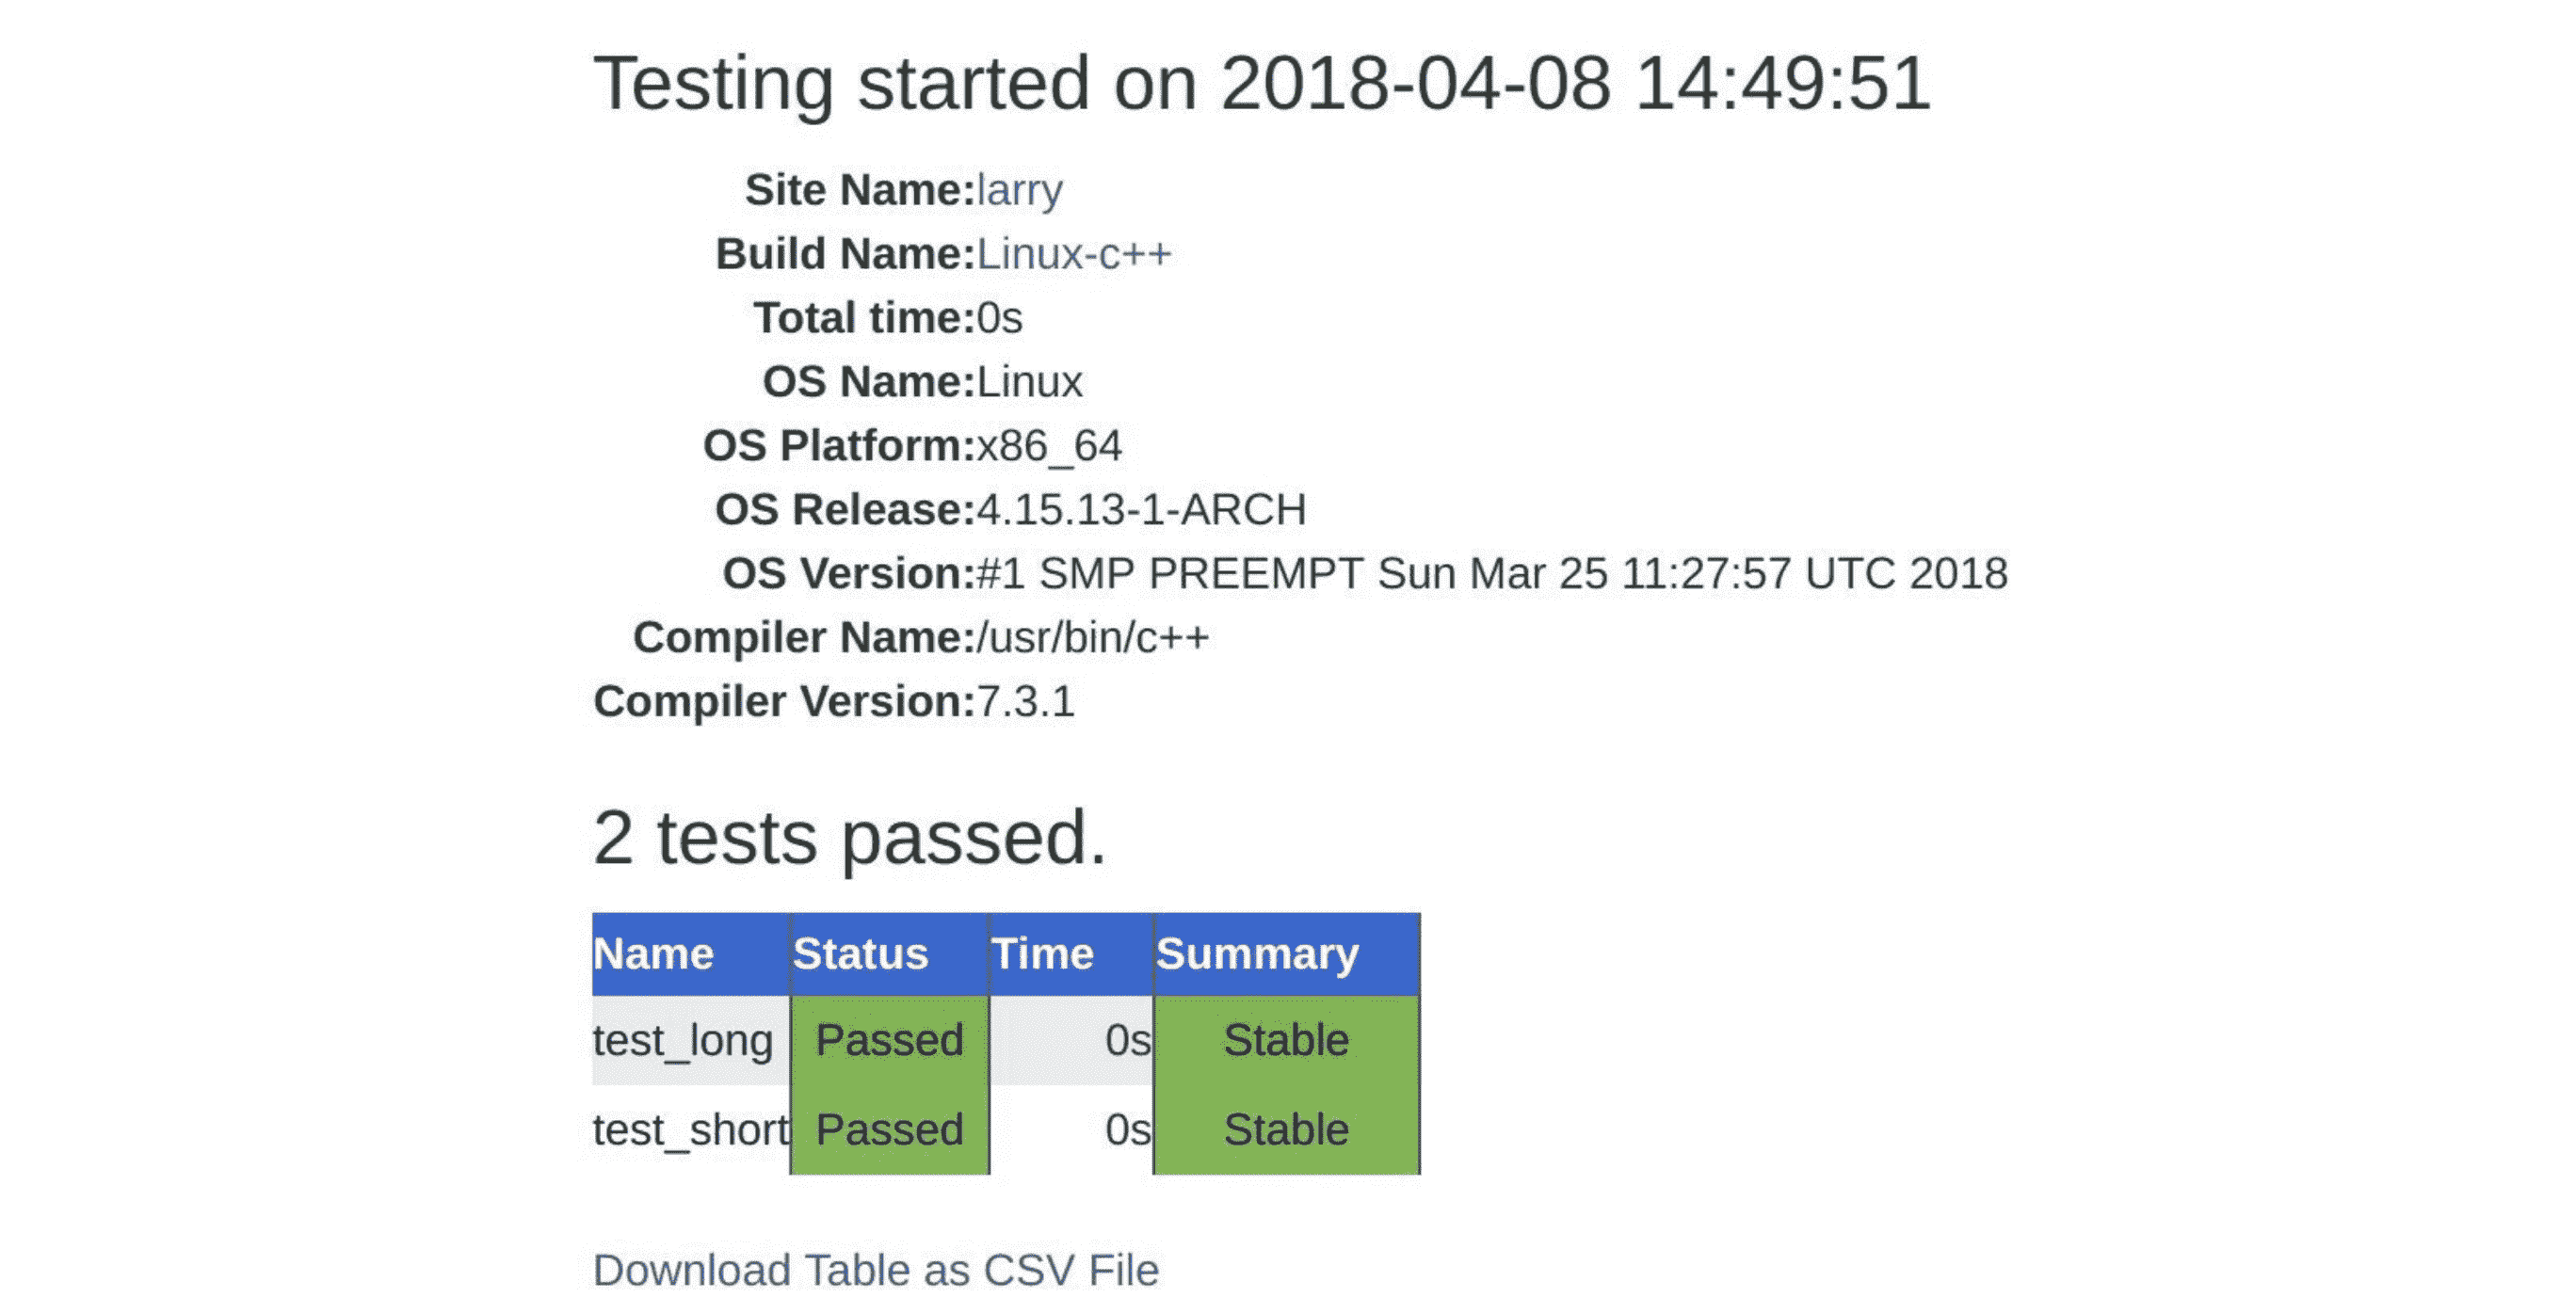The width and height of the screenshot is (2576, 1313).
Task: Click the 2 tests passed heading
Action: (x=849, y=837)
